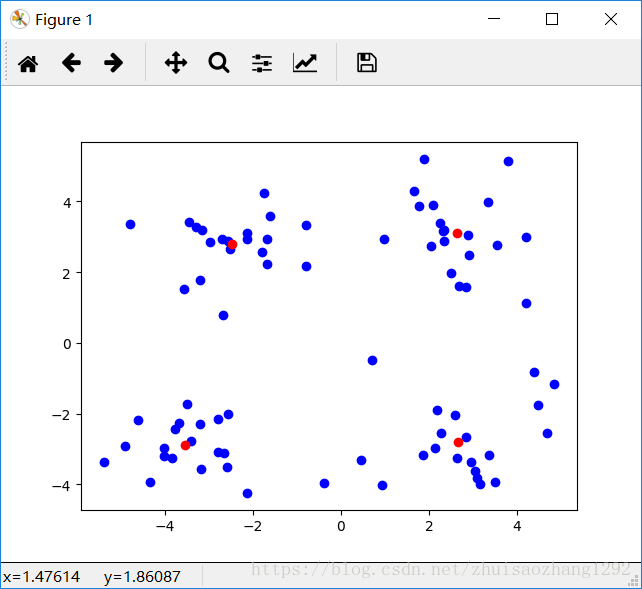The image size is (642, 589).
Task: Close the Figure 1 window
Action: click(x=611, y=19)
